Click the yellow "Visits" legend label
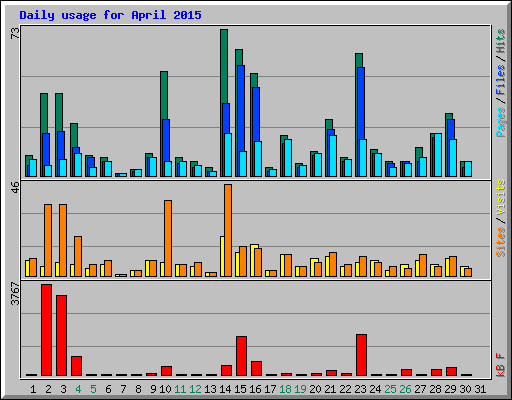This screenshot has height=400, width=512. click(x=500, y=197)
